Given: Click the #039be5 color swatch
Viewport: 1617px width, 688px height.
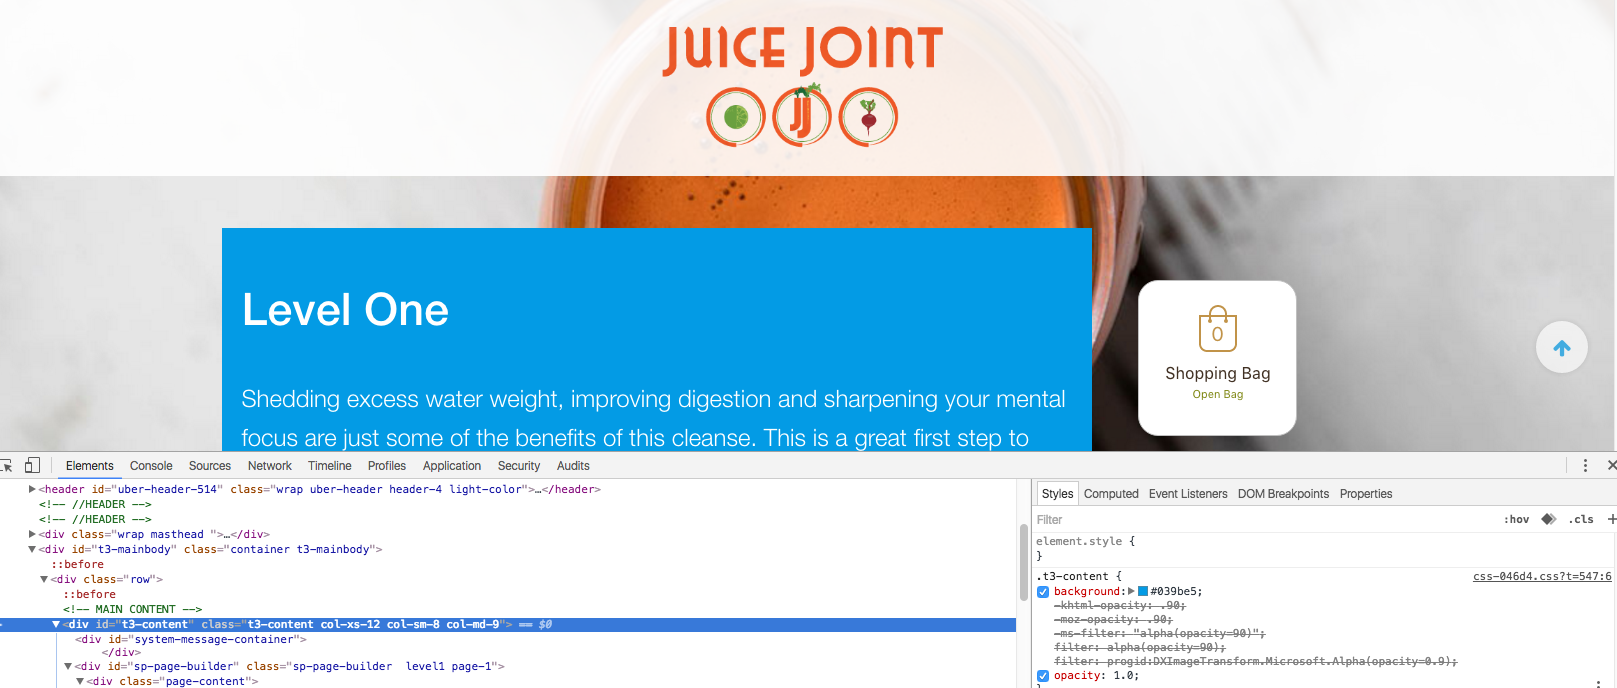Looking at the screenshot, I should (x=1143, y=592).
